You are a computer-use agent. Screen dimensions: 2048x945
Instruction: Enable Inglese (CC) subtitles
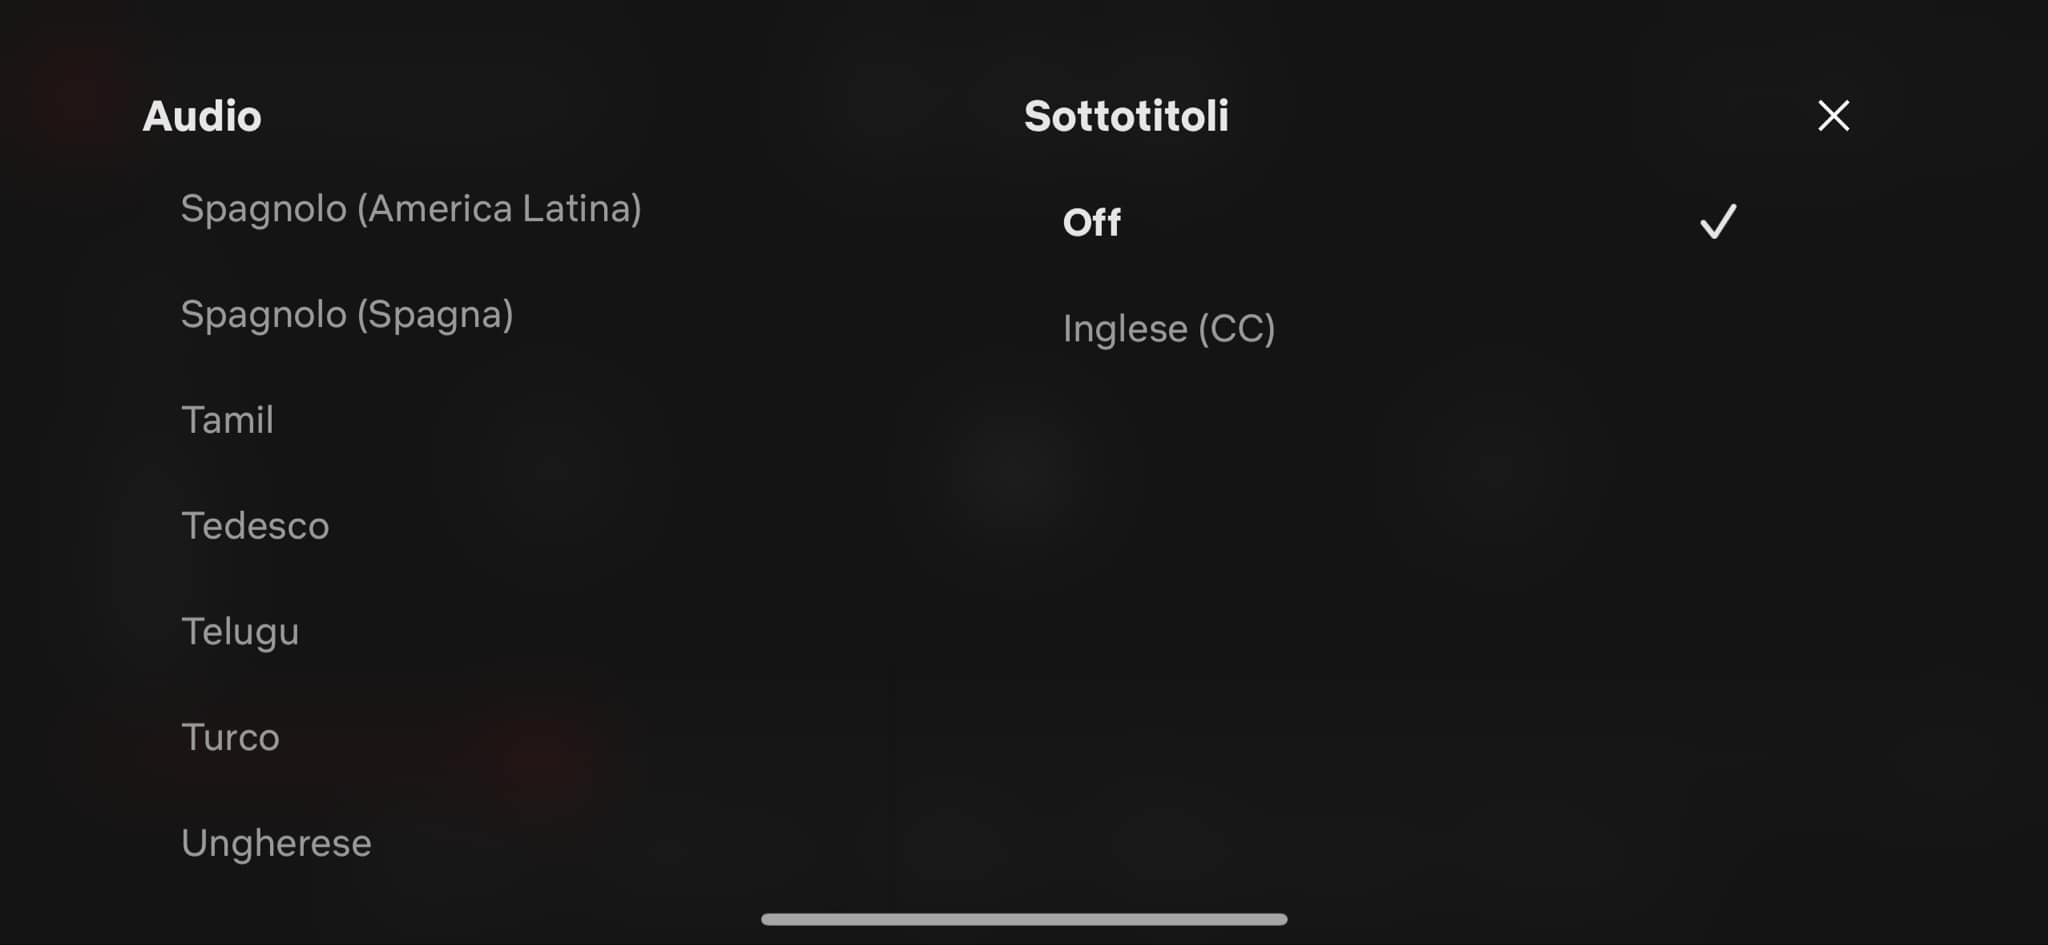(x=1169, y=329)
